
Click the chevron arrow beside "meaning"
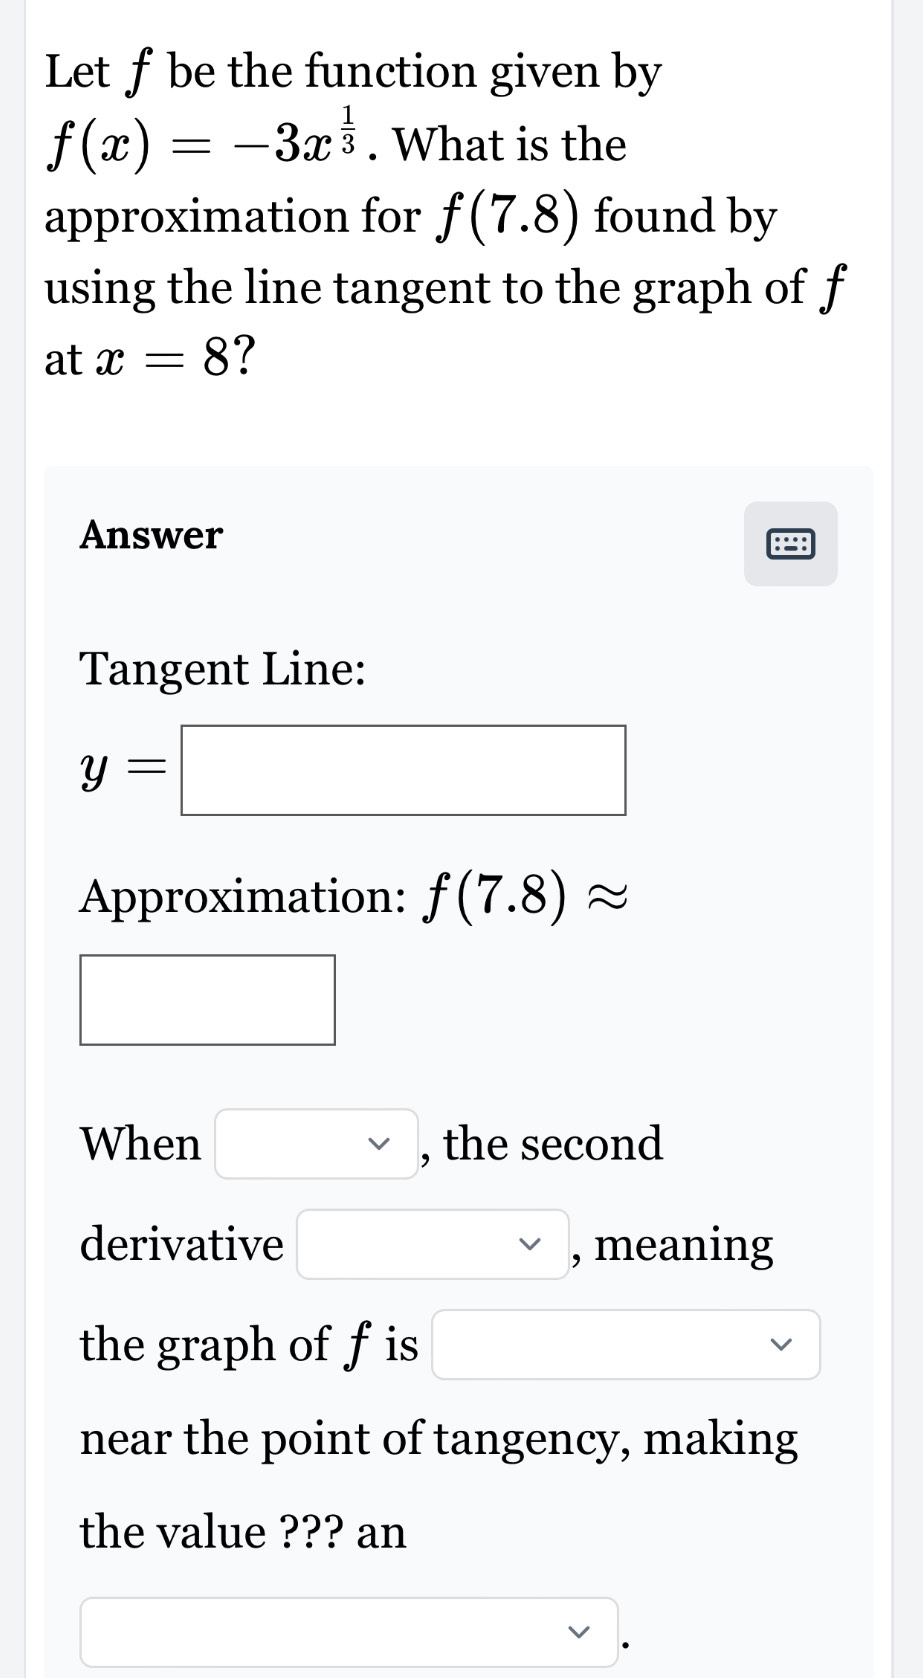pyautogui.click(x=529, y=1244)
